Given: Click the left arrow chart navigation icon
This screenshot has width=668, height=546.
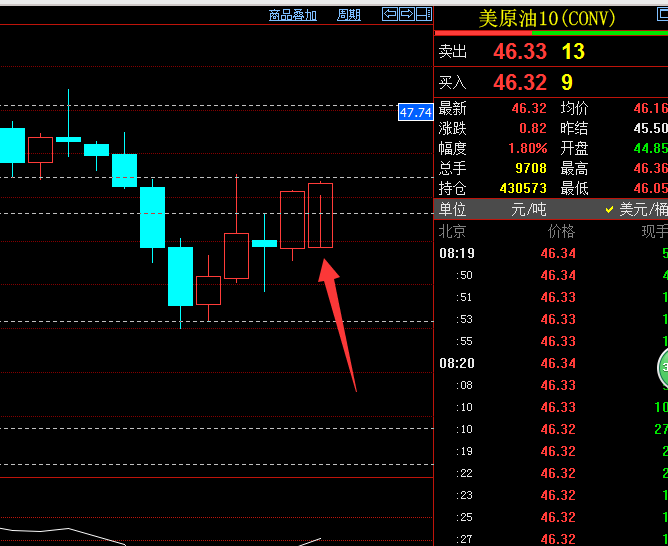Looking at the screenshot, I should [x=390, y=14].
